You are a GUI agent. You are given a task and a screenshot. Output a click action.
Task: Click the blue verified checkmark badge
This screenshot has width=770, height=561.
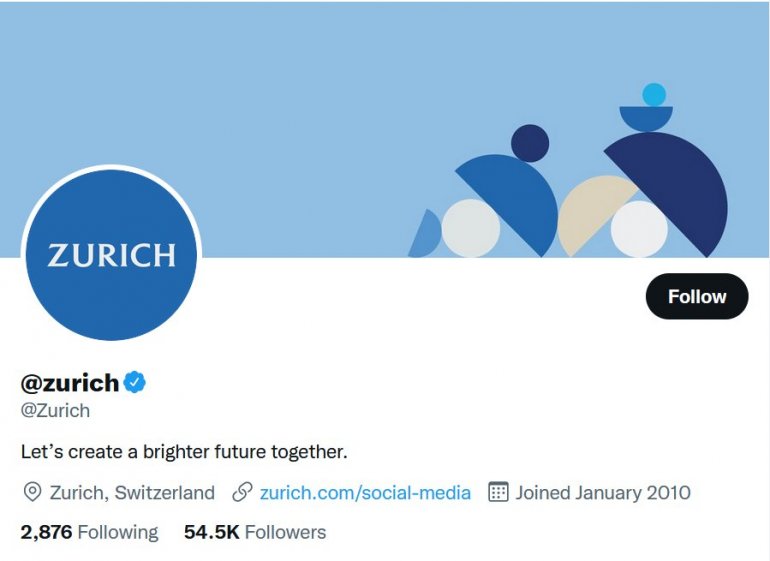[135, 381]
